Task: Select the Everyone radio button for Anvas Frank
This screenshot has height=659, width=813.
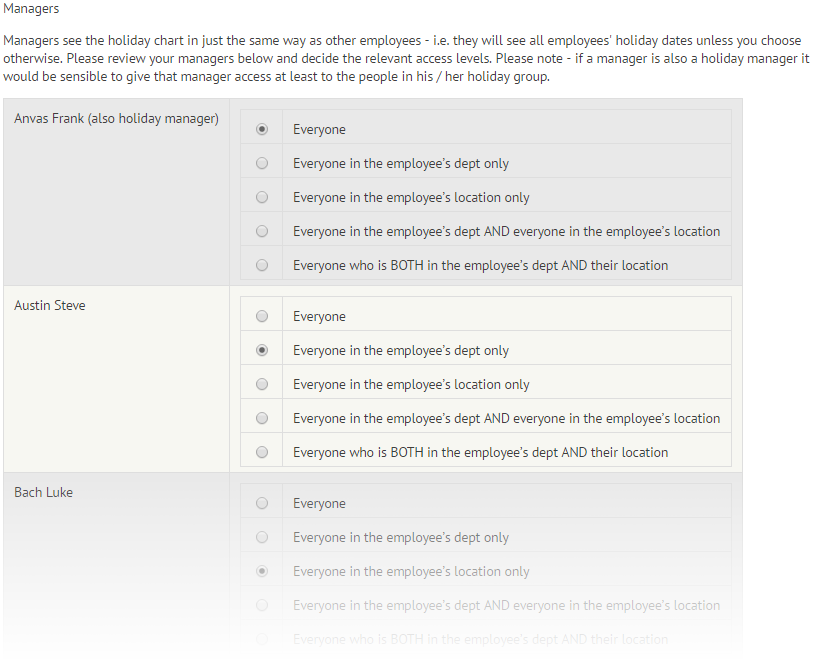Action: 262,129
